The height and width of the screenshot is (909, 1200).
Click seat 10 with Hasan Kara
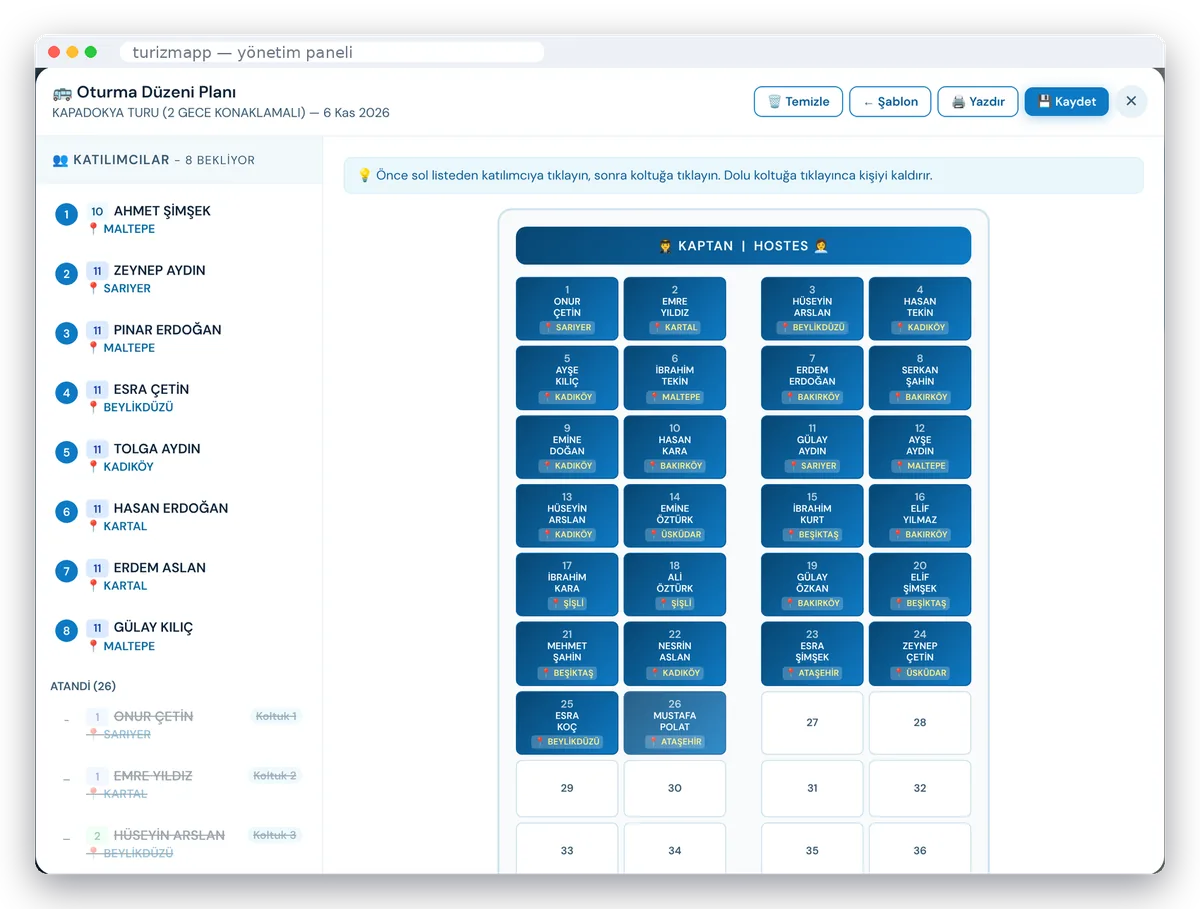[x=675, y=447]
